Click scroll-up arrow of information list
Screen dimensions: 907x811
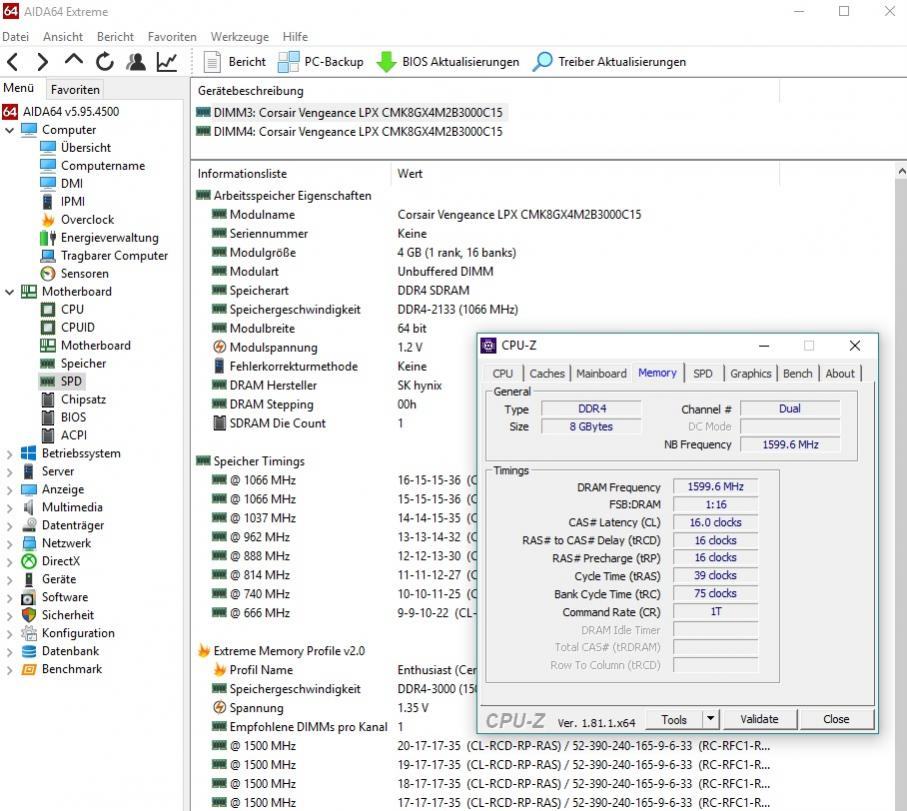(x=901, y=172)
